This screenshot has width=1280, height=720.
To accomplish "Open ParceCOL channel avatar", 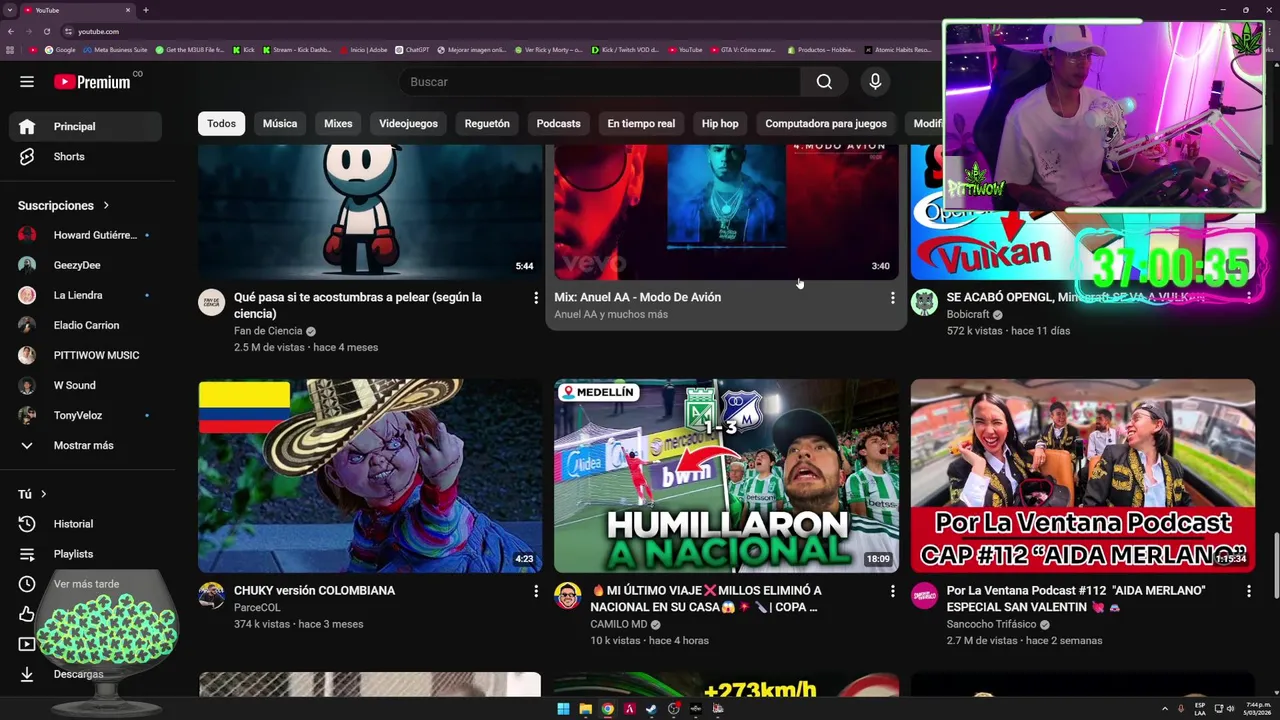I will [x=211, y=596].
